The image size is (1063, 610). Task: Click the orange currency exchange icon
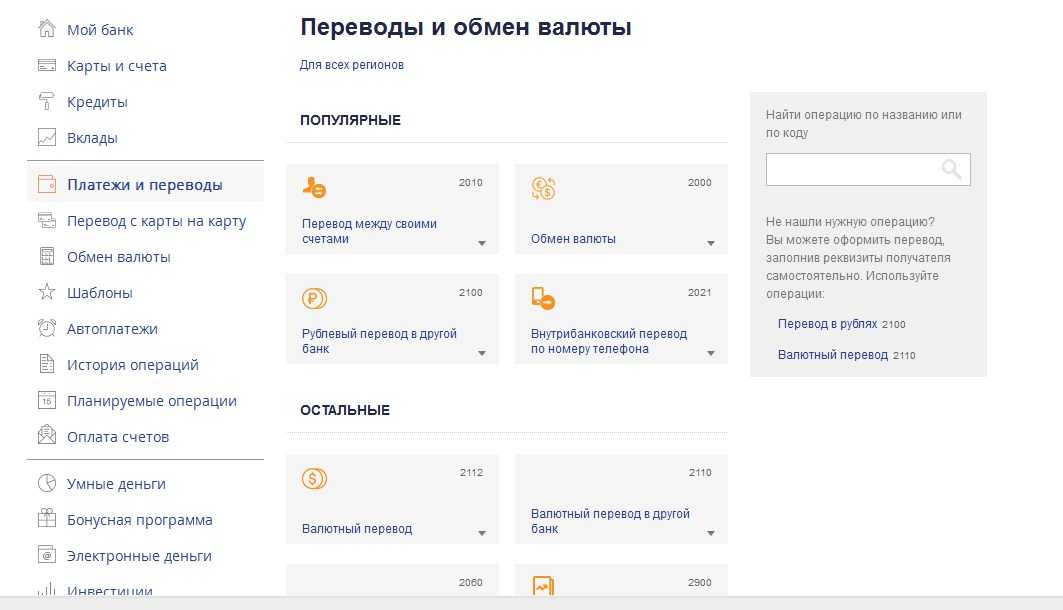click(x=543, y=188)
